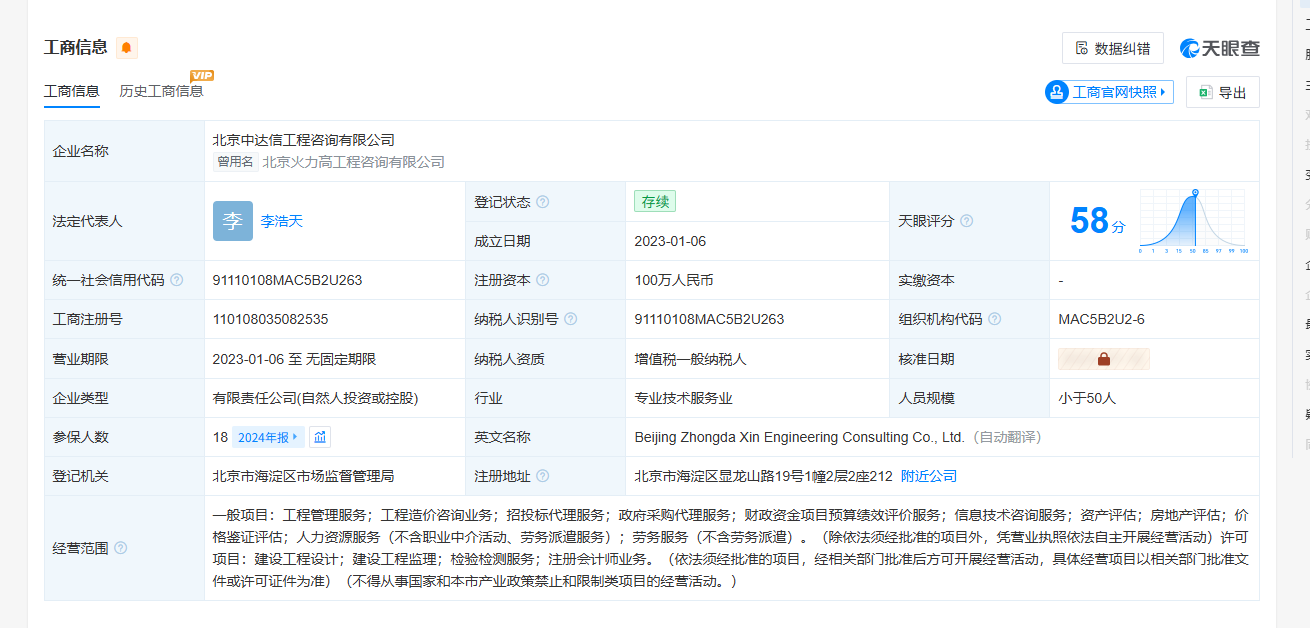Expand the 2024年报 annual report dropdown
The height and width of the screenshot is (628, 1310).
[x=268, y=437]
